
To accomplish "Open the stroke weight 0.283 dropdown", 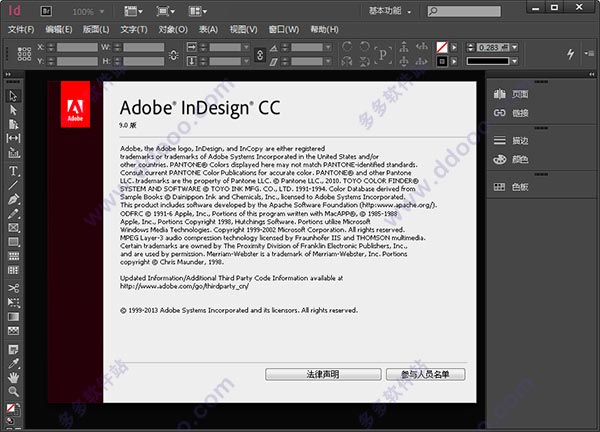I will point(515,47).
